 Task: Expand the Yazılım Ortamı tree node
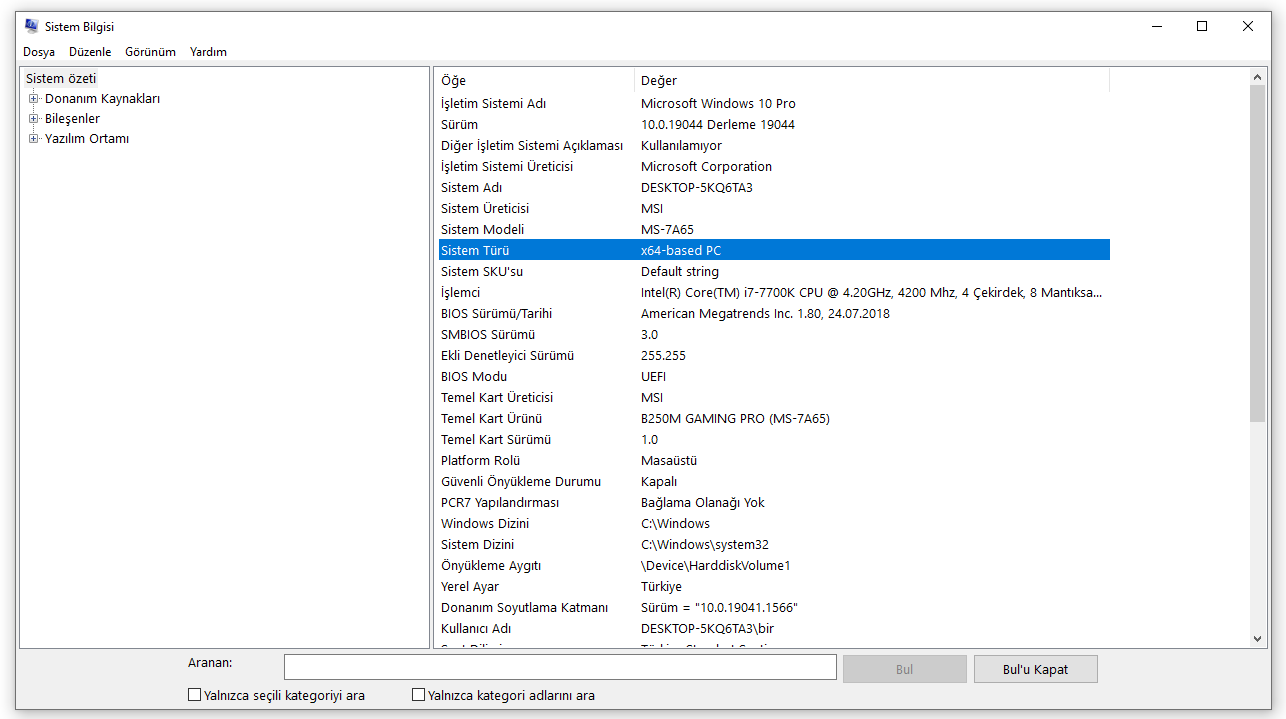[x=34, y=139]
